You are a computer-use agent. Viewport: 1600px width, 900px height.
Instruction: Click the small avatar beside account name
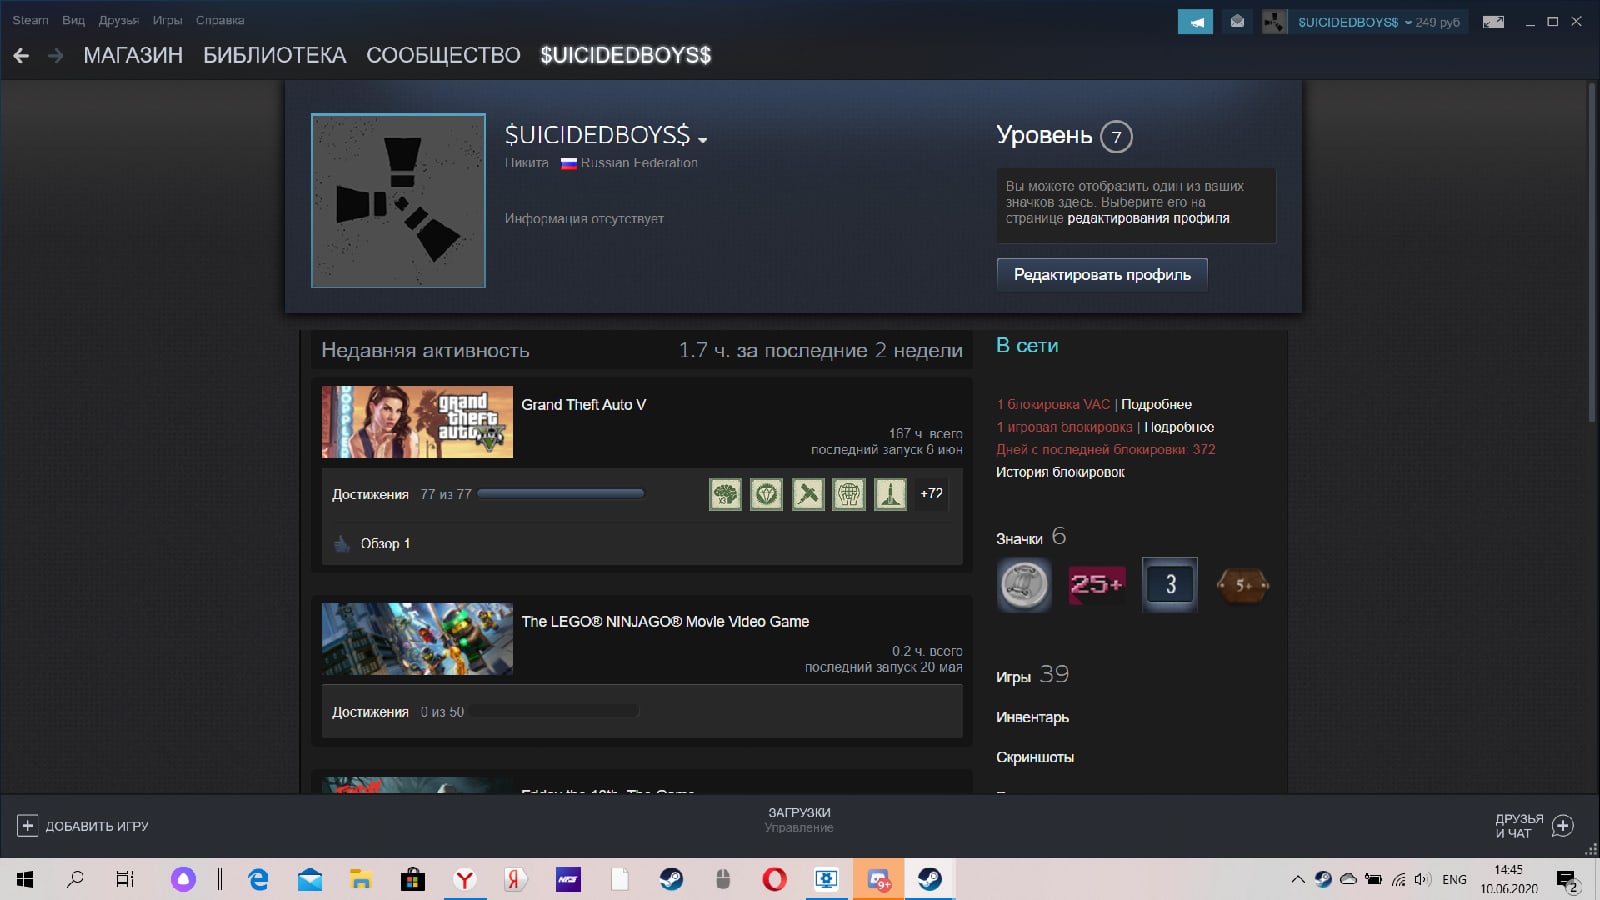1274,21
